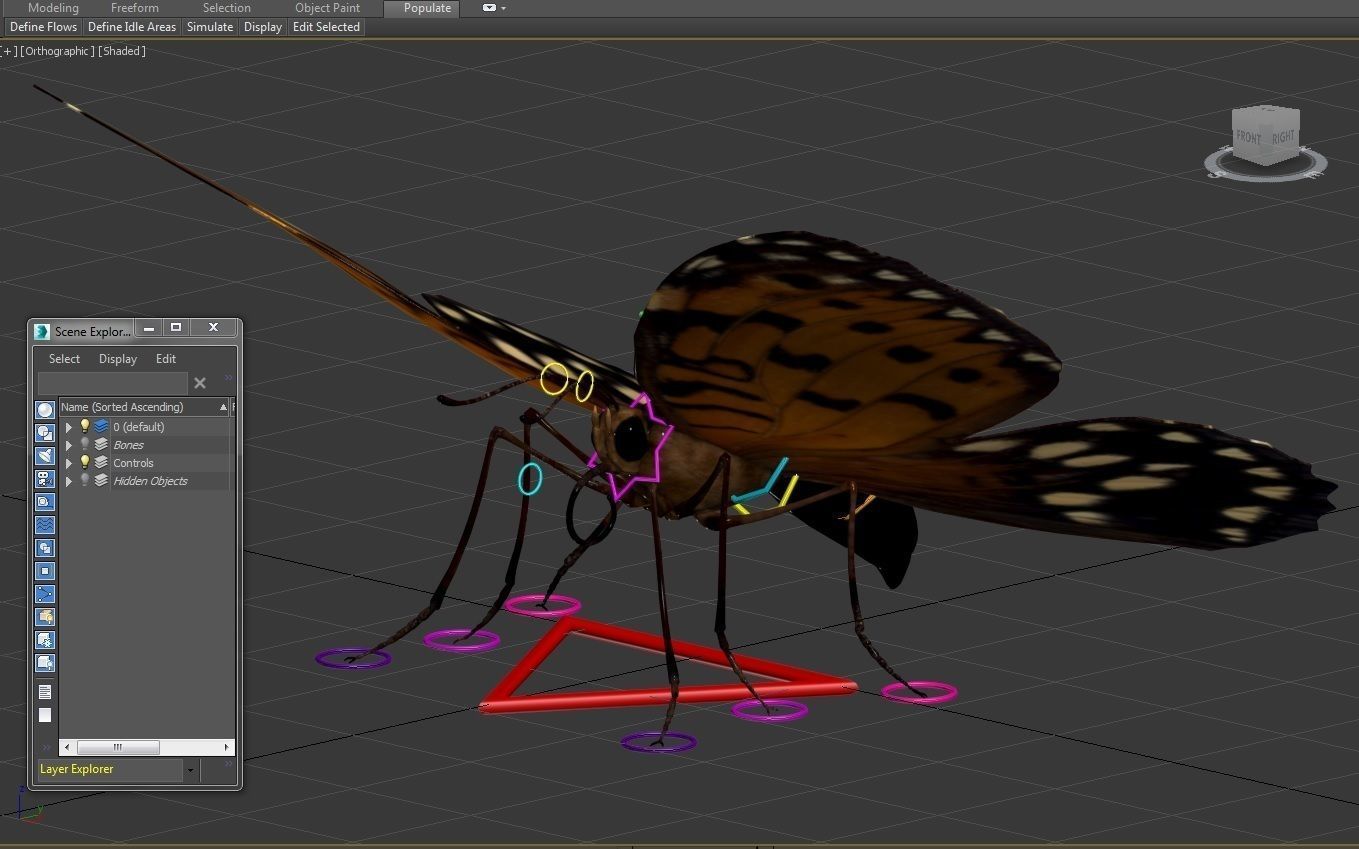Switch to the Modeling ribbon tab
The height and width of the screenshot is (849, 1359).
point(53,8)
